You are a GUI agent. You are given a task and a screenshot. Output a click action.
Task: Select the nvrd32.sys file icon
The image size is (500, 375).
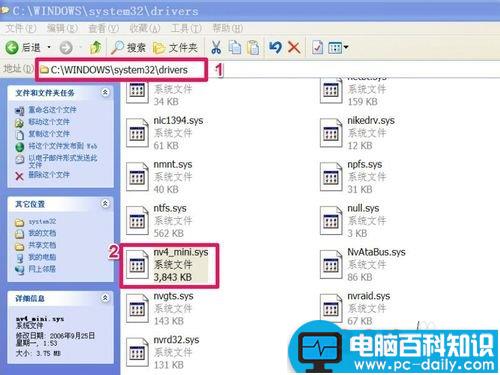click(x=137, y=352)
